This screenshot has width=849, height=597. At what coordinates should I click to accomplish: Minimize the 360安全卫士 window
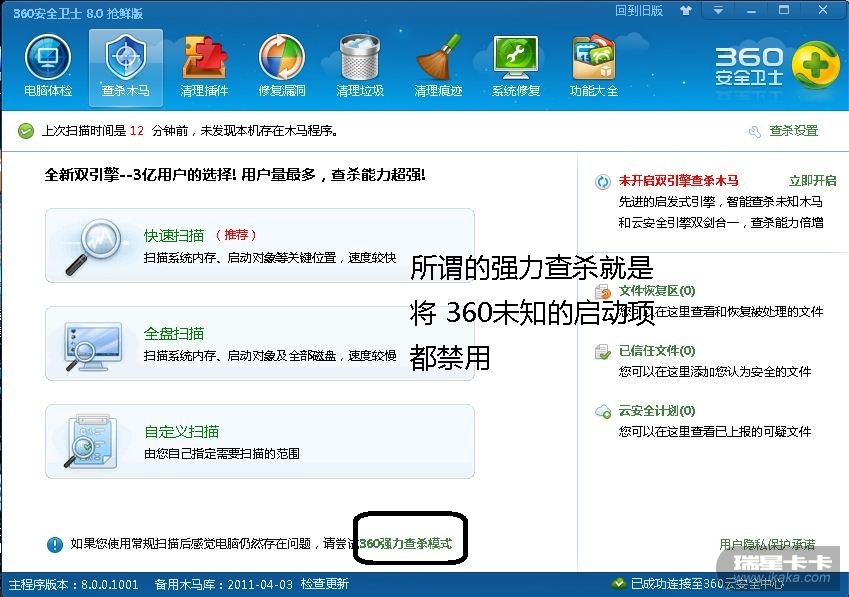[751, 10]
